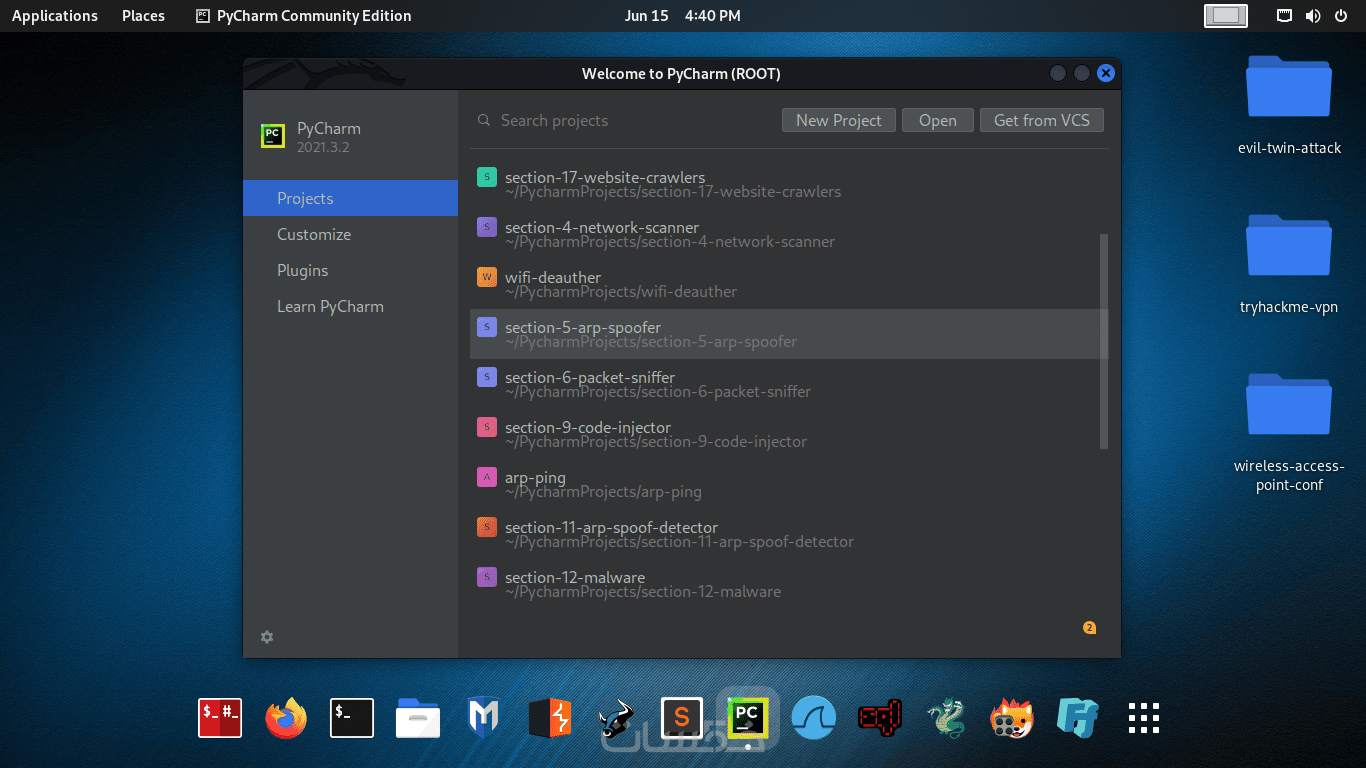Viewport: 1366px width, 768px height.
Task: Open the Applications menu
Action: click(x=55, y=16)
